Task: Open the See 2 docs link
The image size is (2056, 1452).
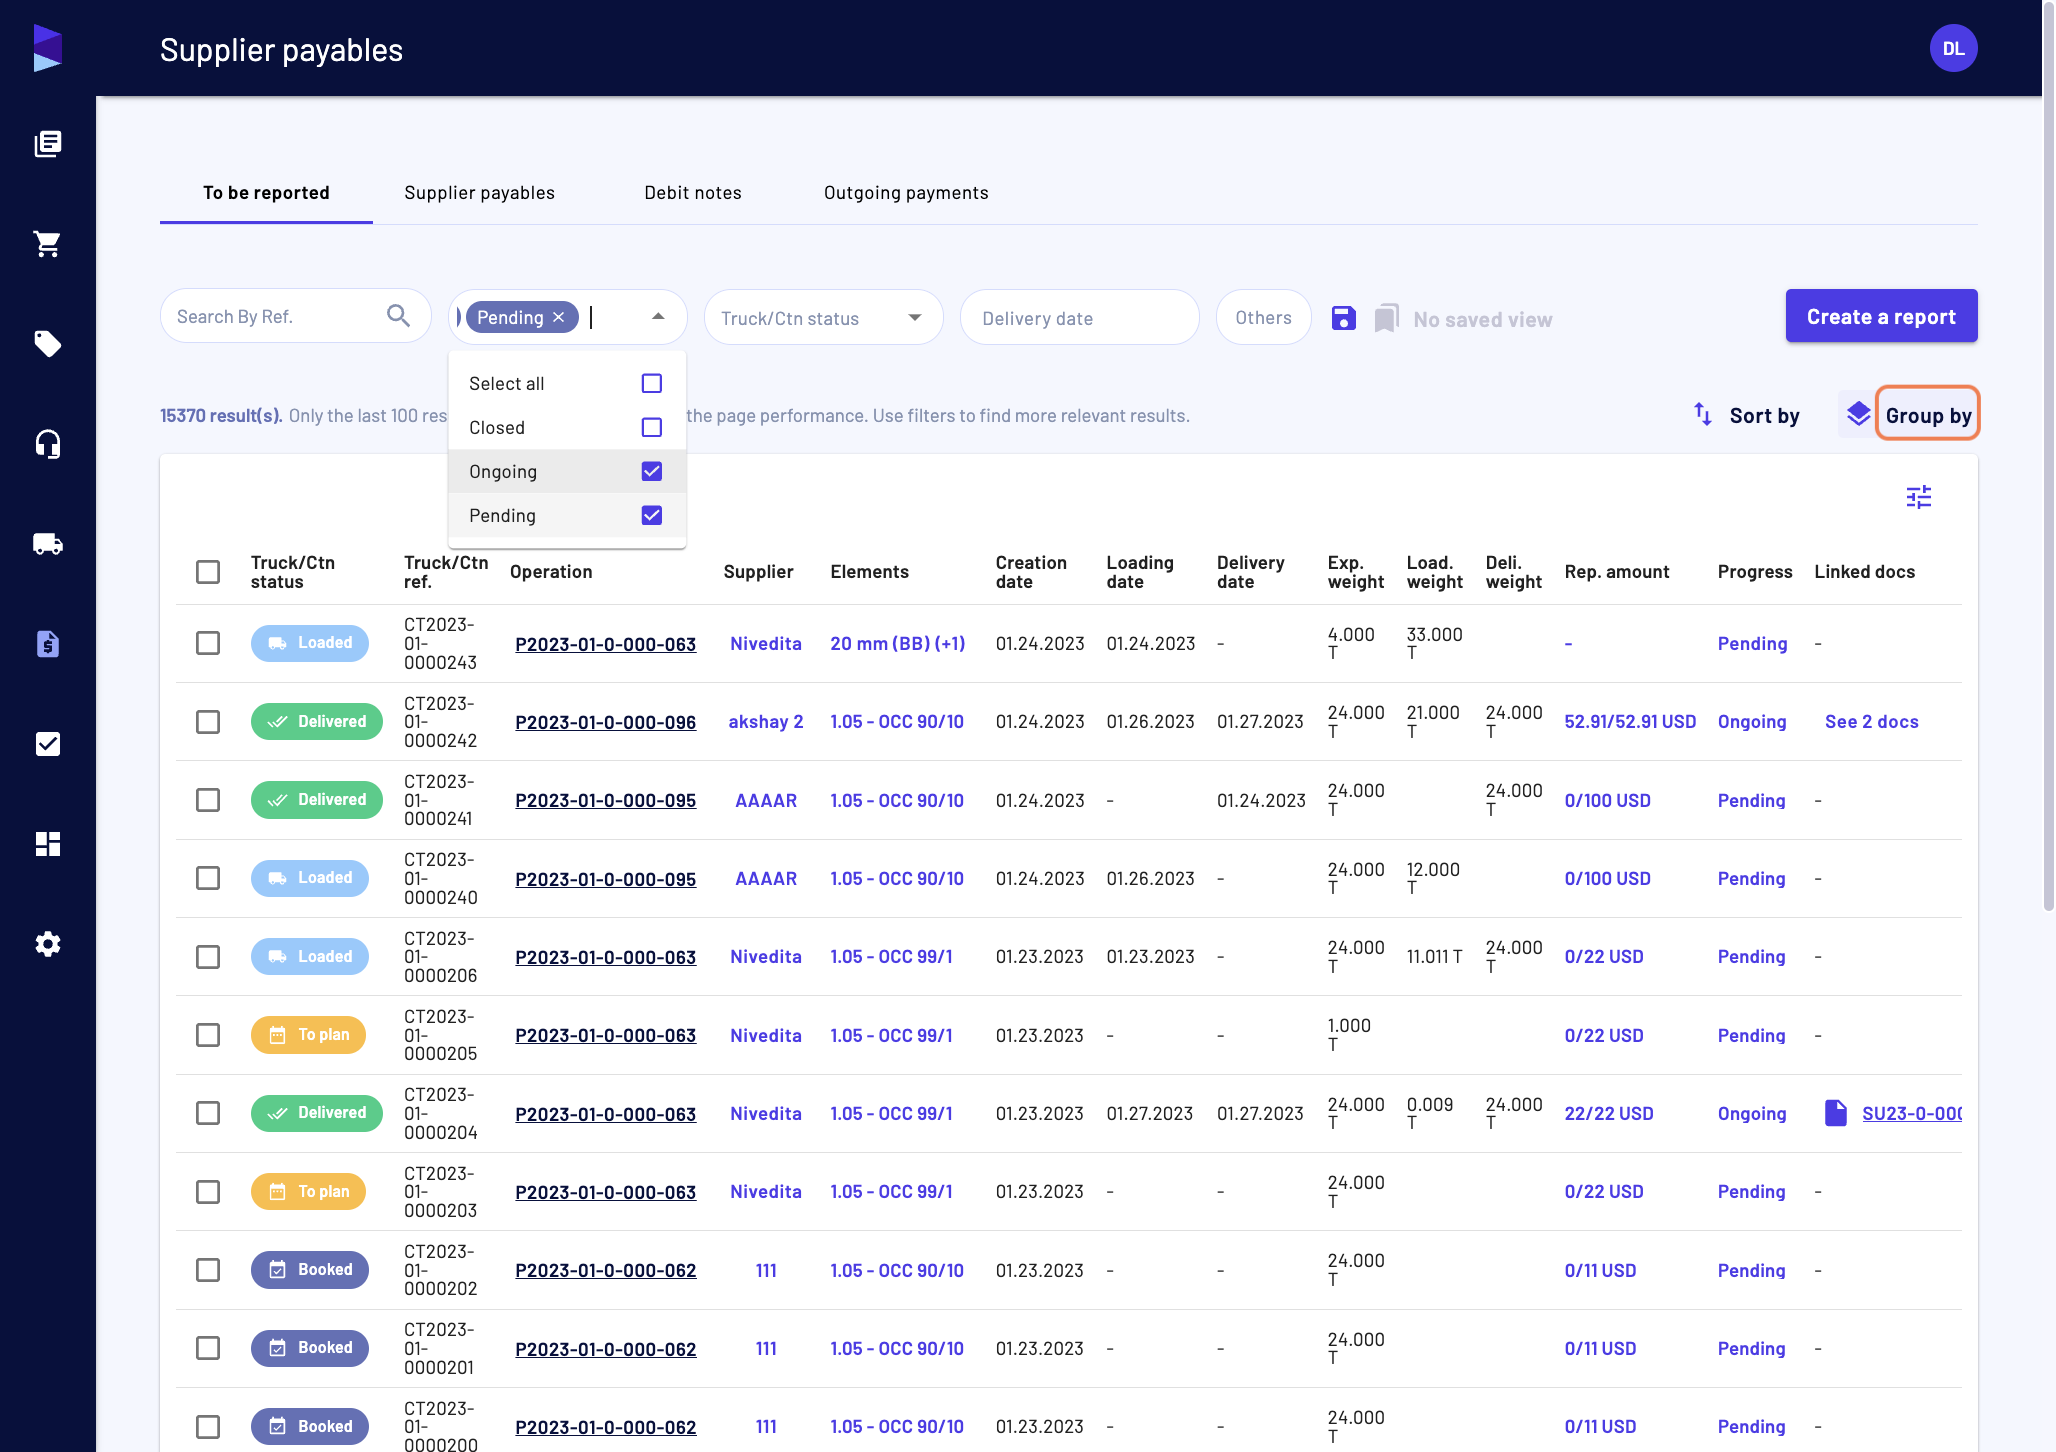Action: tap(1871, 722)
